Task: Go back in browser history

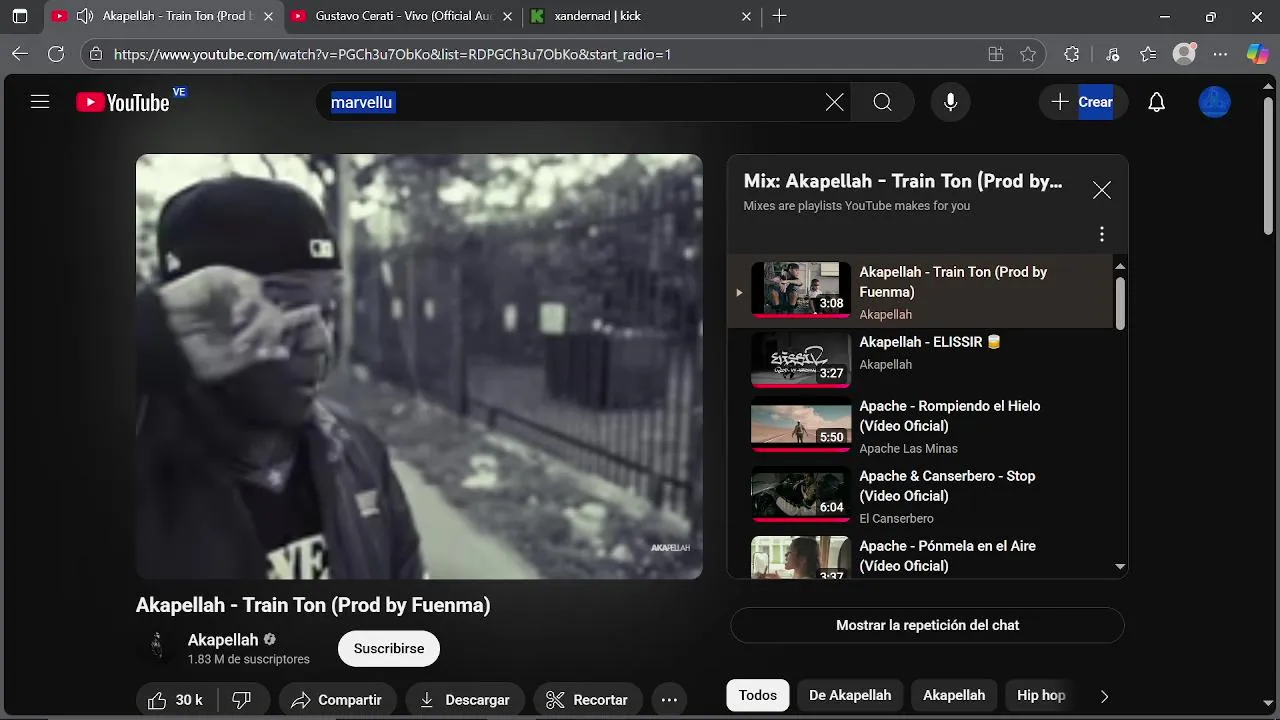Action: coord(20,54)
